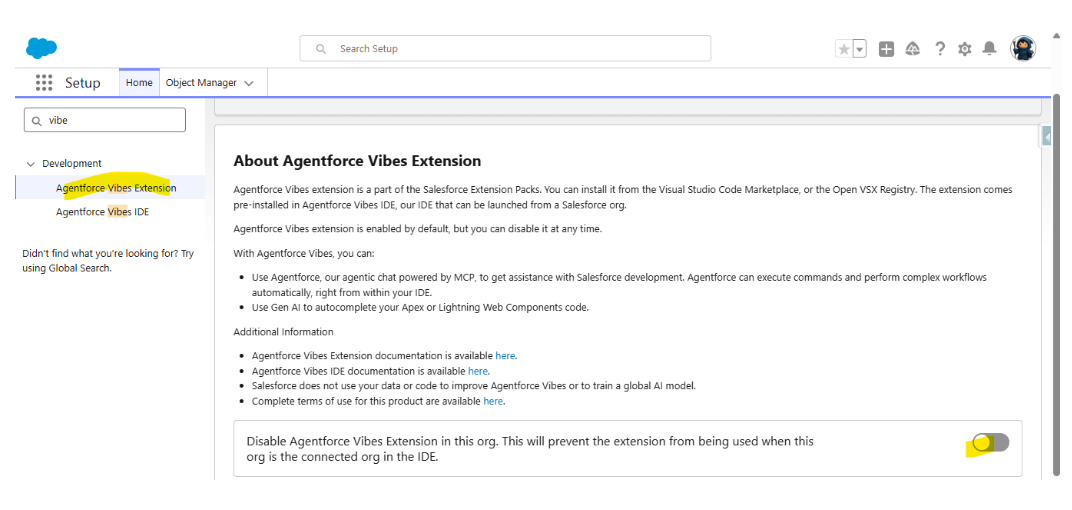Toggle Disable Agentforce Vibes Extension switch
This screenshot has height=510, width=1072.
pos(990,442)
